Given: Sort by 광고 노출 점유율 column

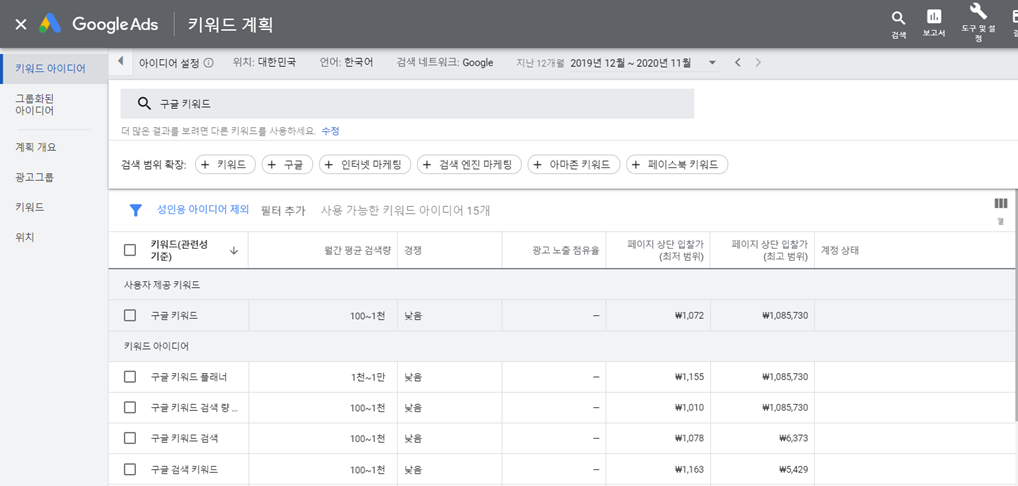Looking at the screenshot, I should click(x=564, y=250).
